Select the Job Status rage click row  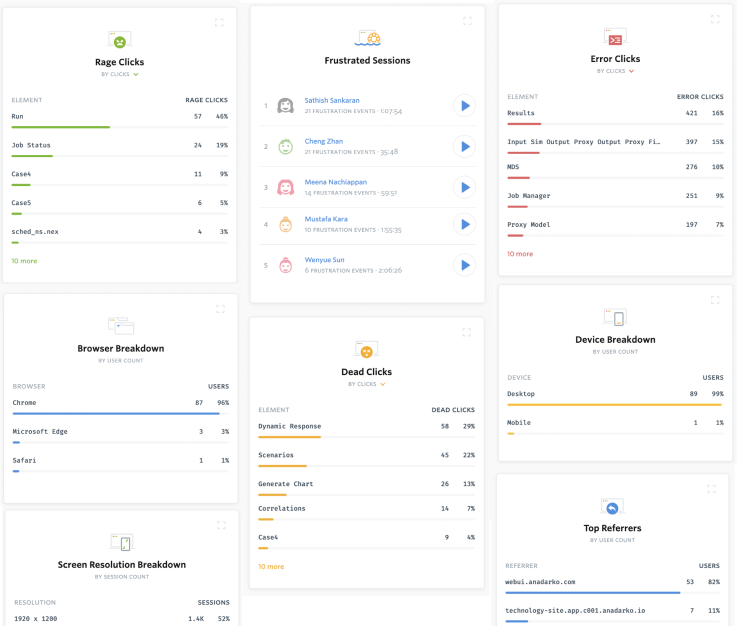[120, 149]
